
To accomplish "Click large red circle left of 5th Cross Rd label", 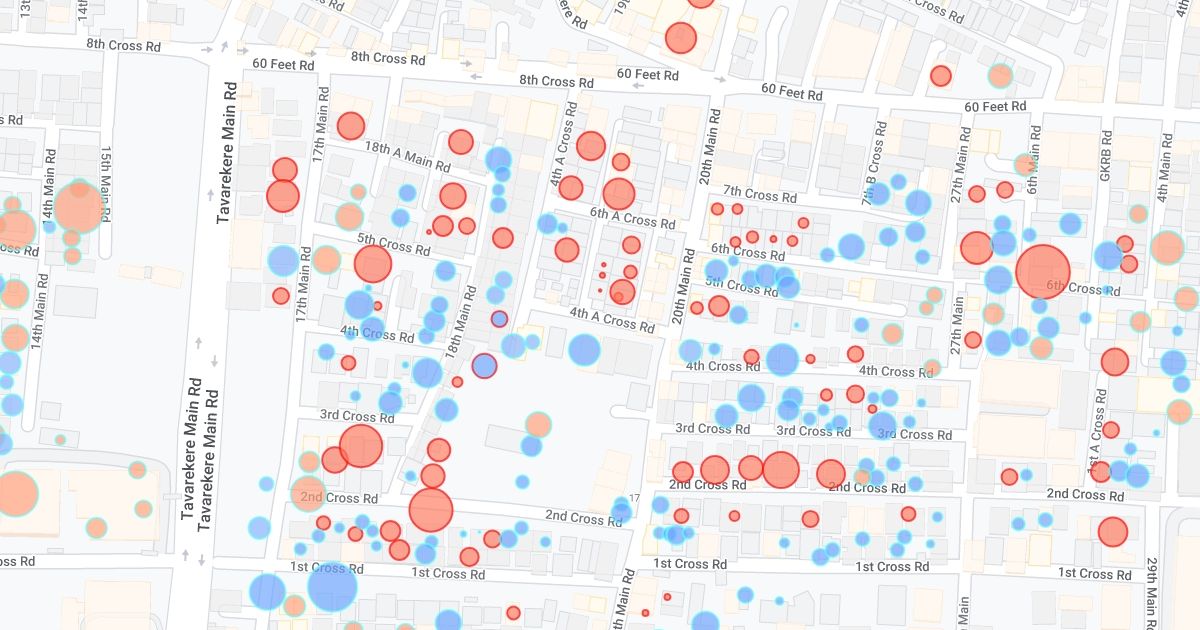I will 372,264.
